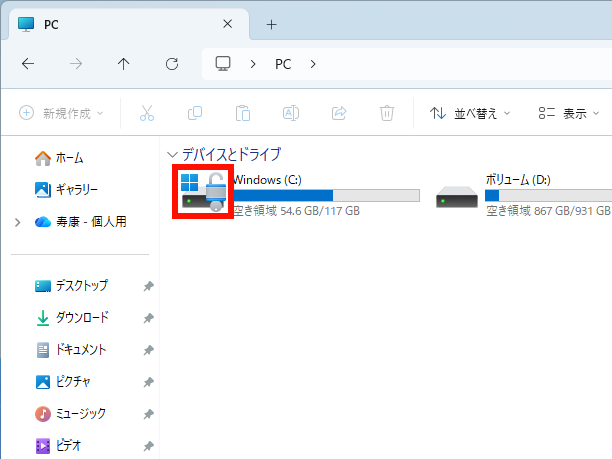Screen dimensions: 612x459
Task: Go up one folder level
Action: pos(124,64)
